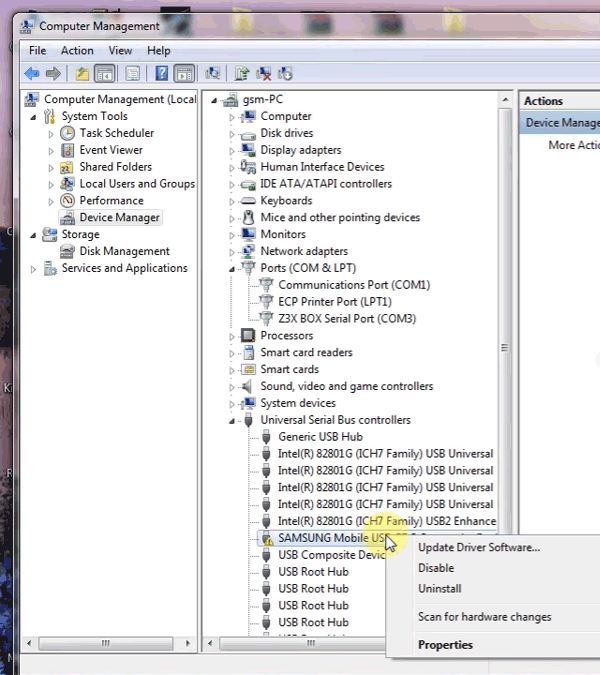
Task: Collapse the gsm-PC root node
Action: tap(214, 100)
